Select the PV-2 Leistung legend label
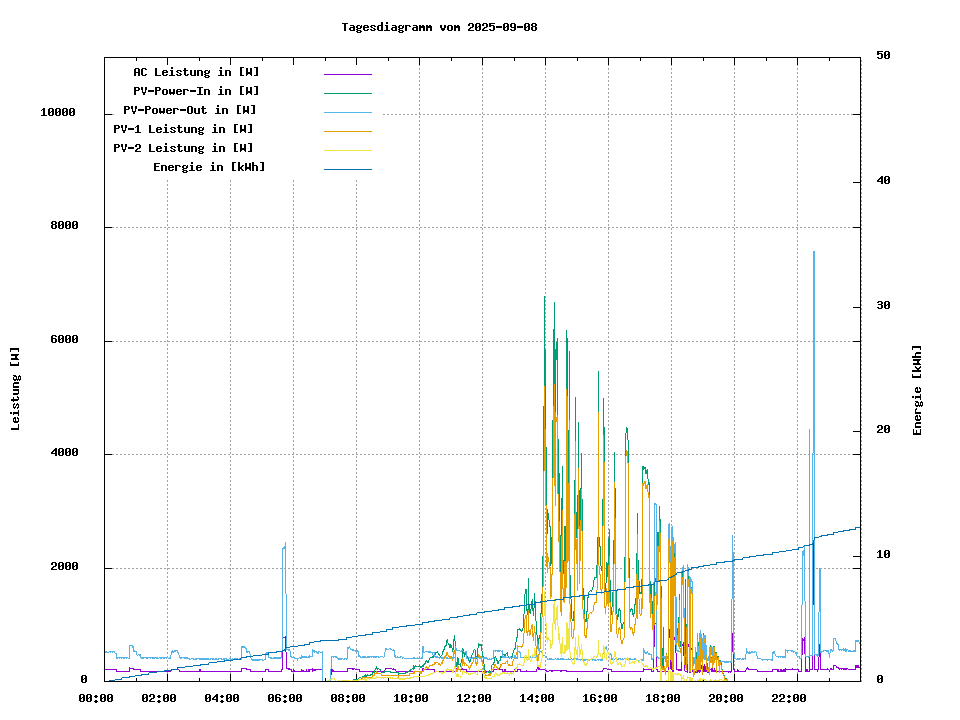The width and height of the screenshot is (960, 720). (183, 148)
